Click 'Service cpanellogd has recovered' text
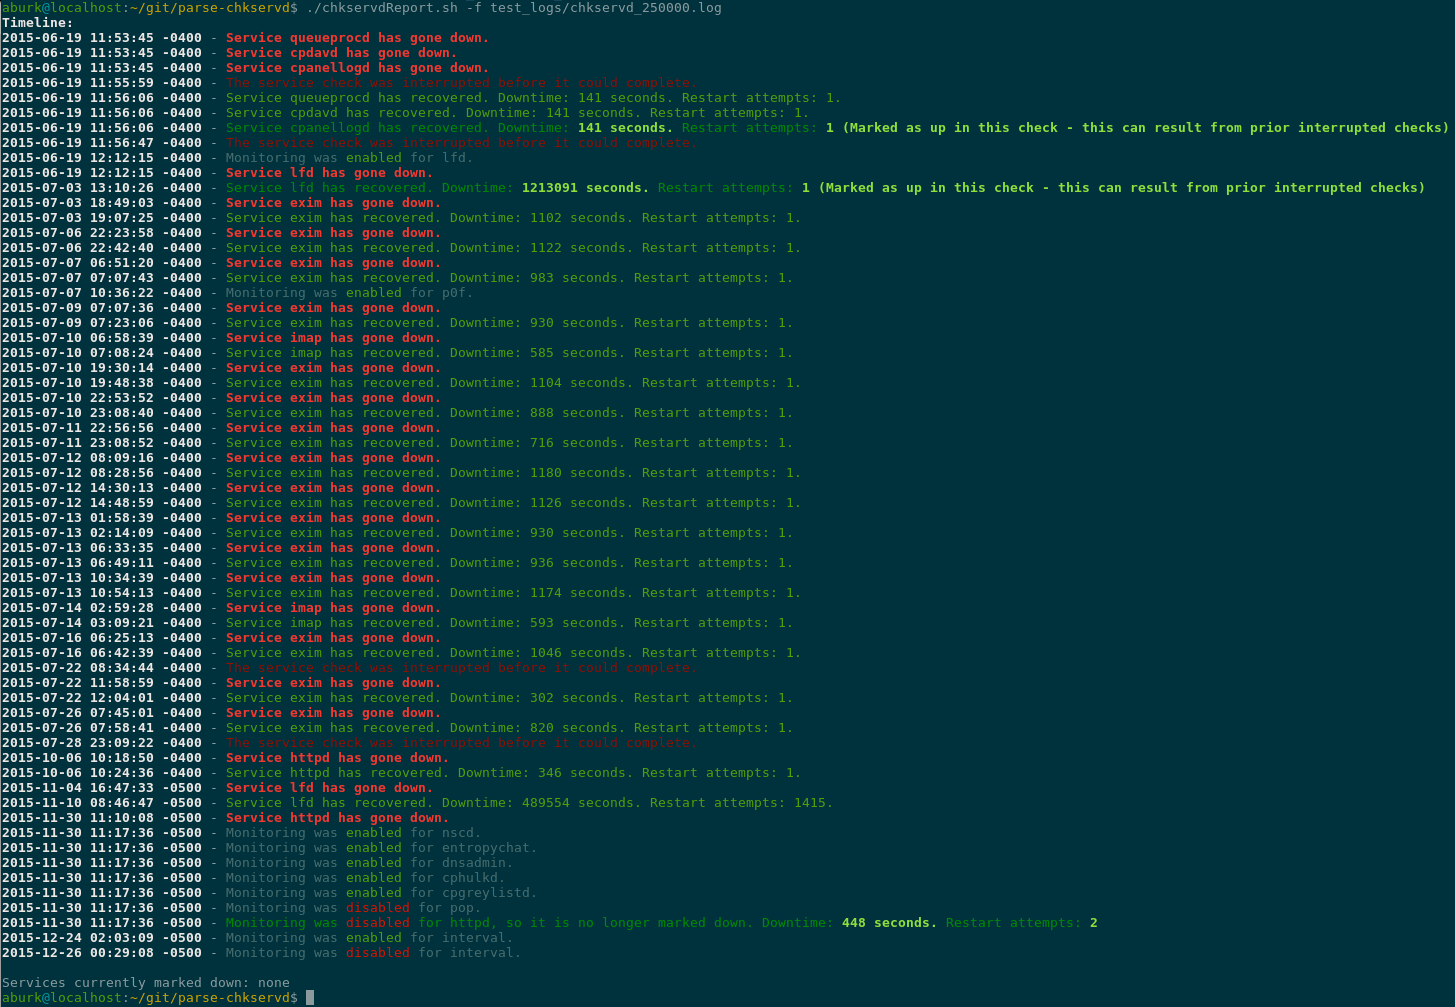The width and height of the screenshot is (1455, 1007). [x=358, y=128]
